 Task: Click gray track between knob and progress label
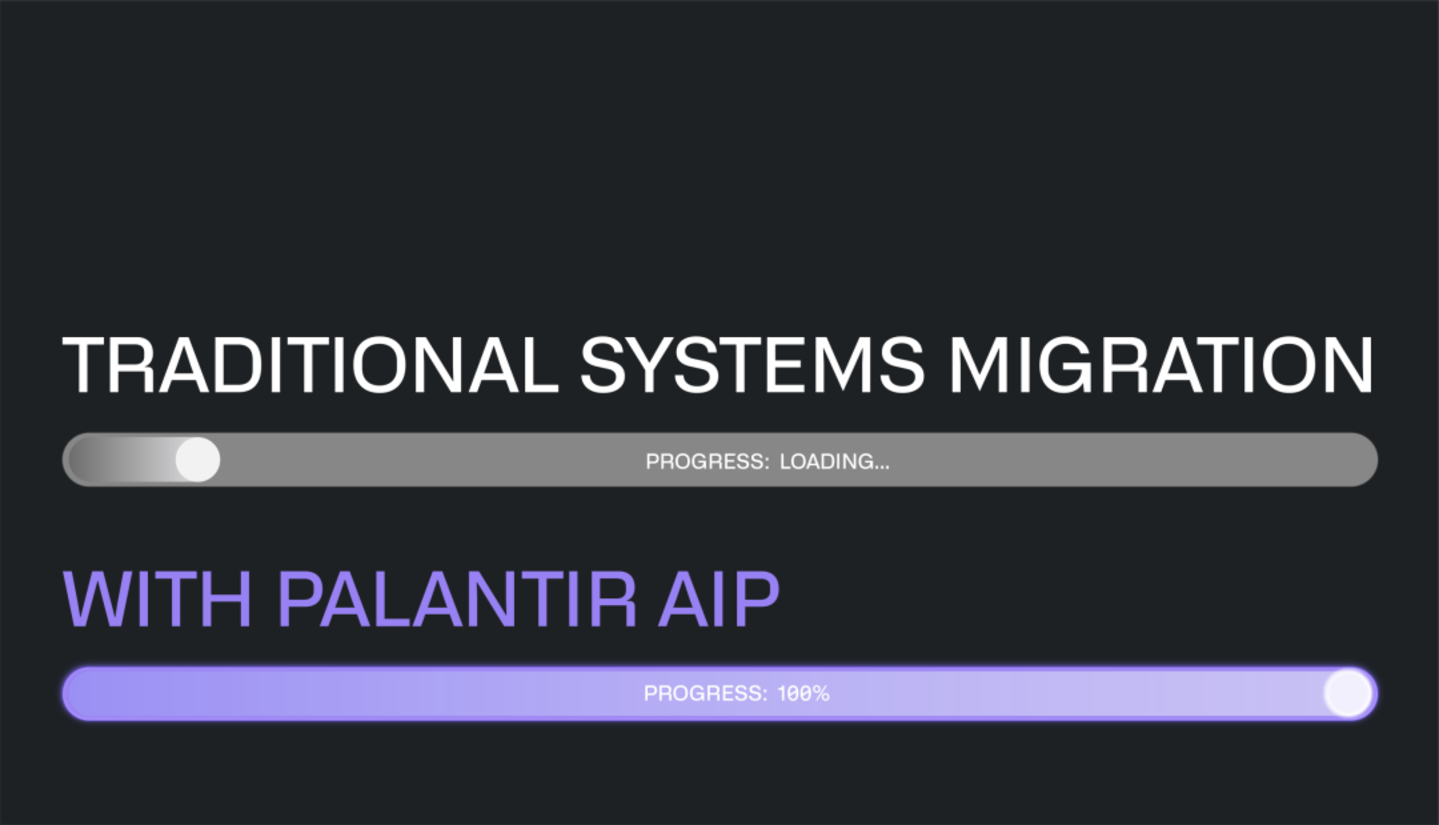[430, 460]
